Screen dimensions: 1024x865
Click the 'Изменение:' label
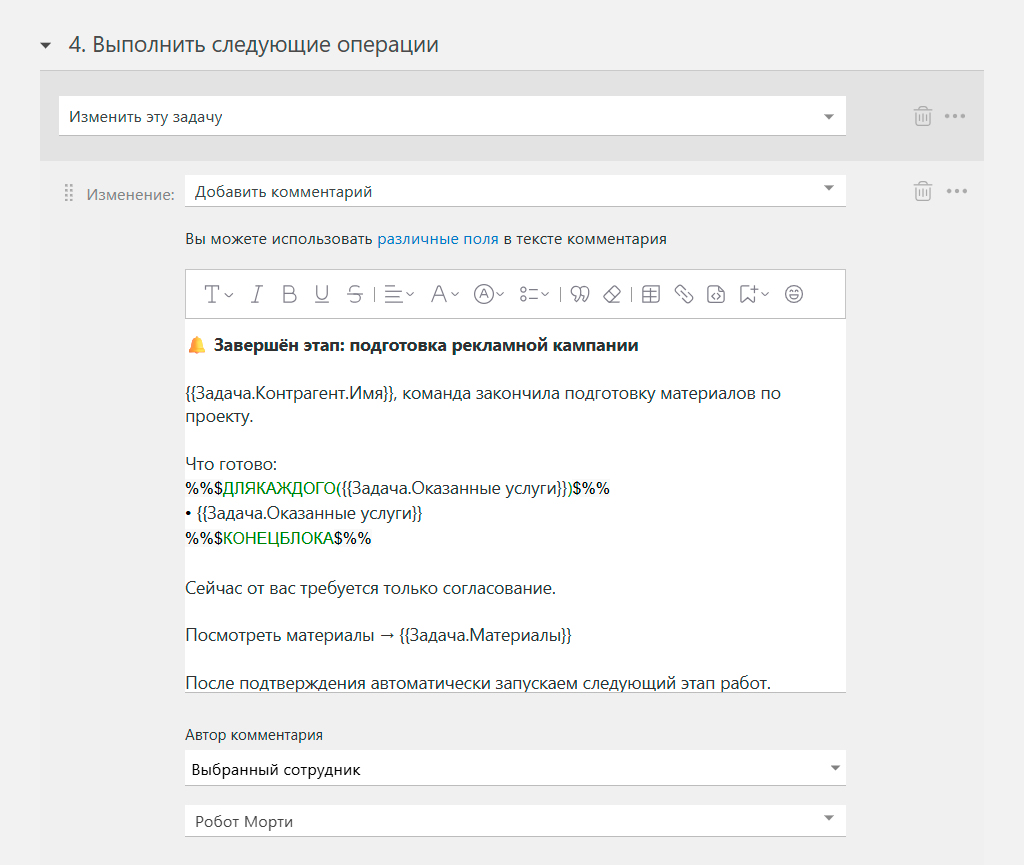[x=131, y=195]
